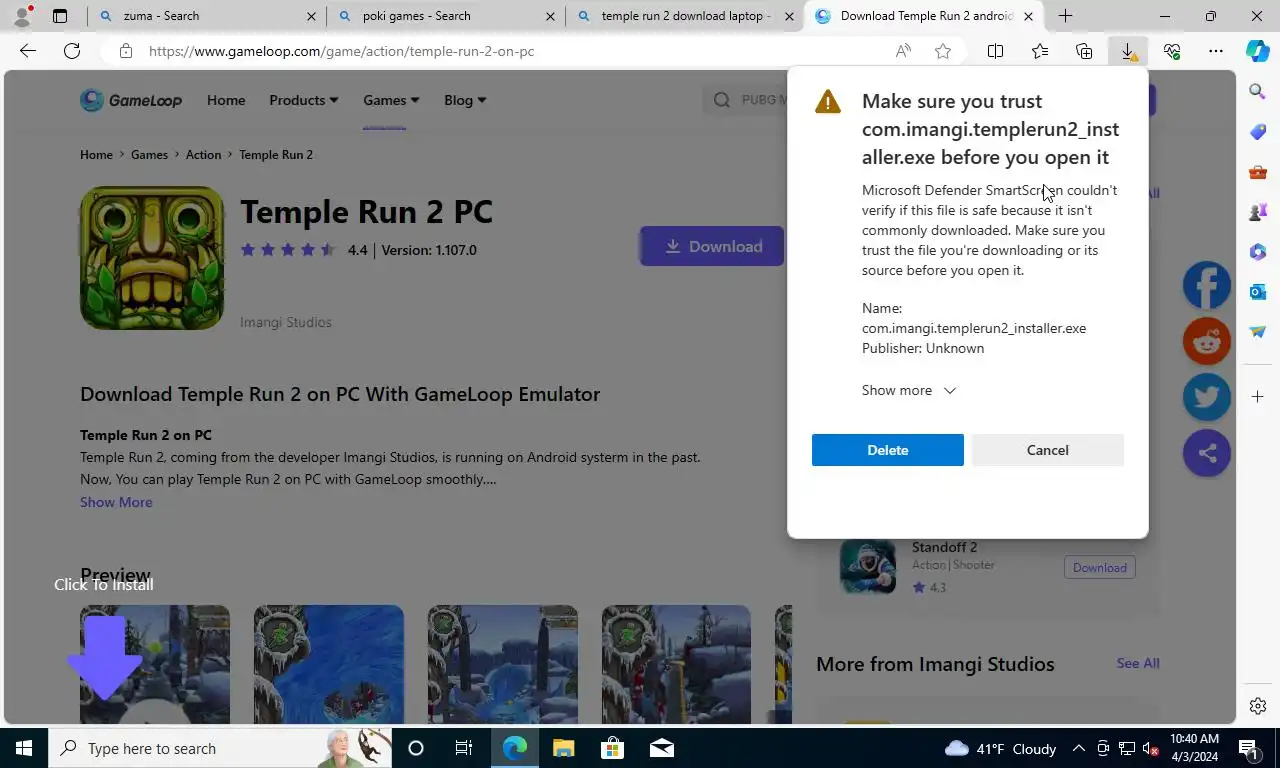Click the GameLoop logo
Viewport: 1280px width, 768px height.
click(x=131, y=100)
